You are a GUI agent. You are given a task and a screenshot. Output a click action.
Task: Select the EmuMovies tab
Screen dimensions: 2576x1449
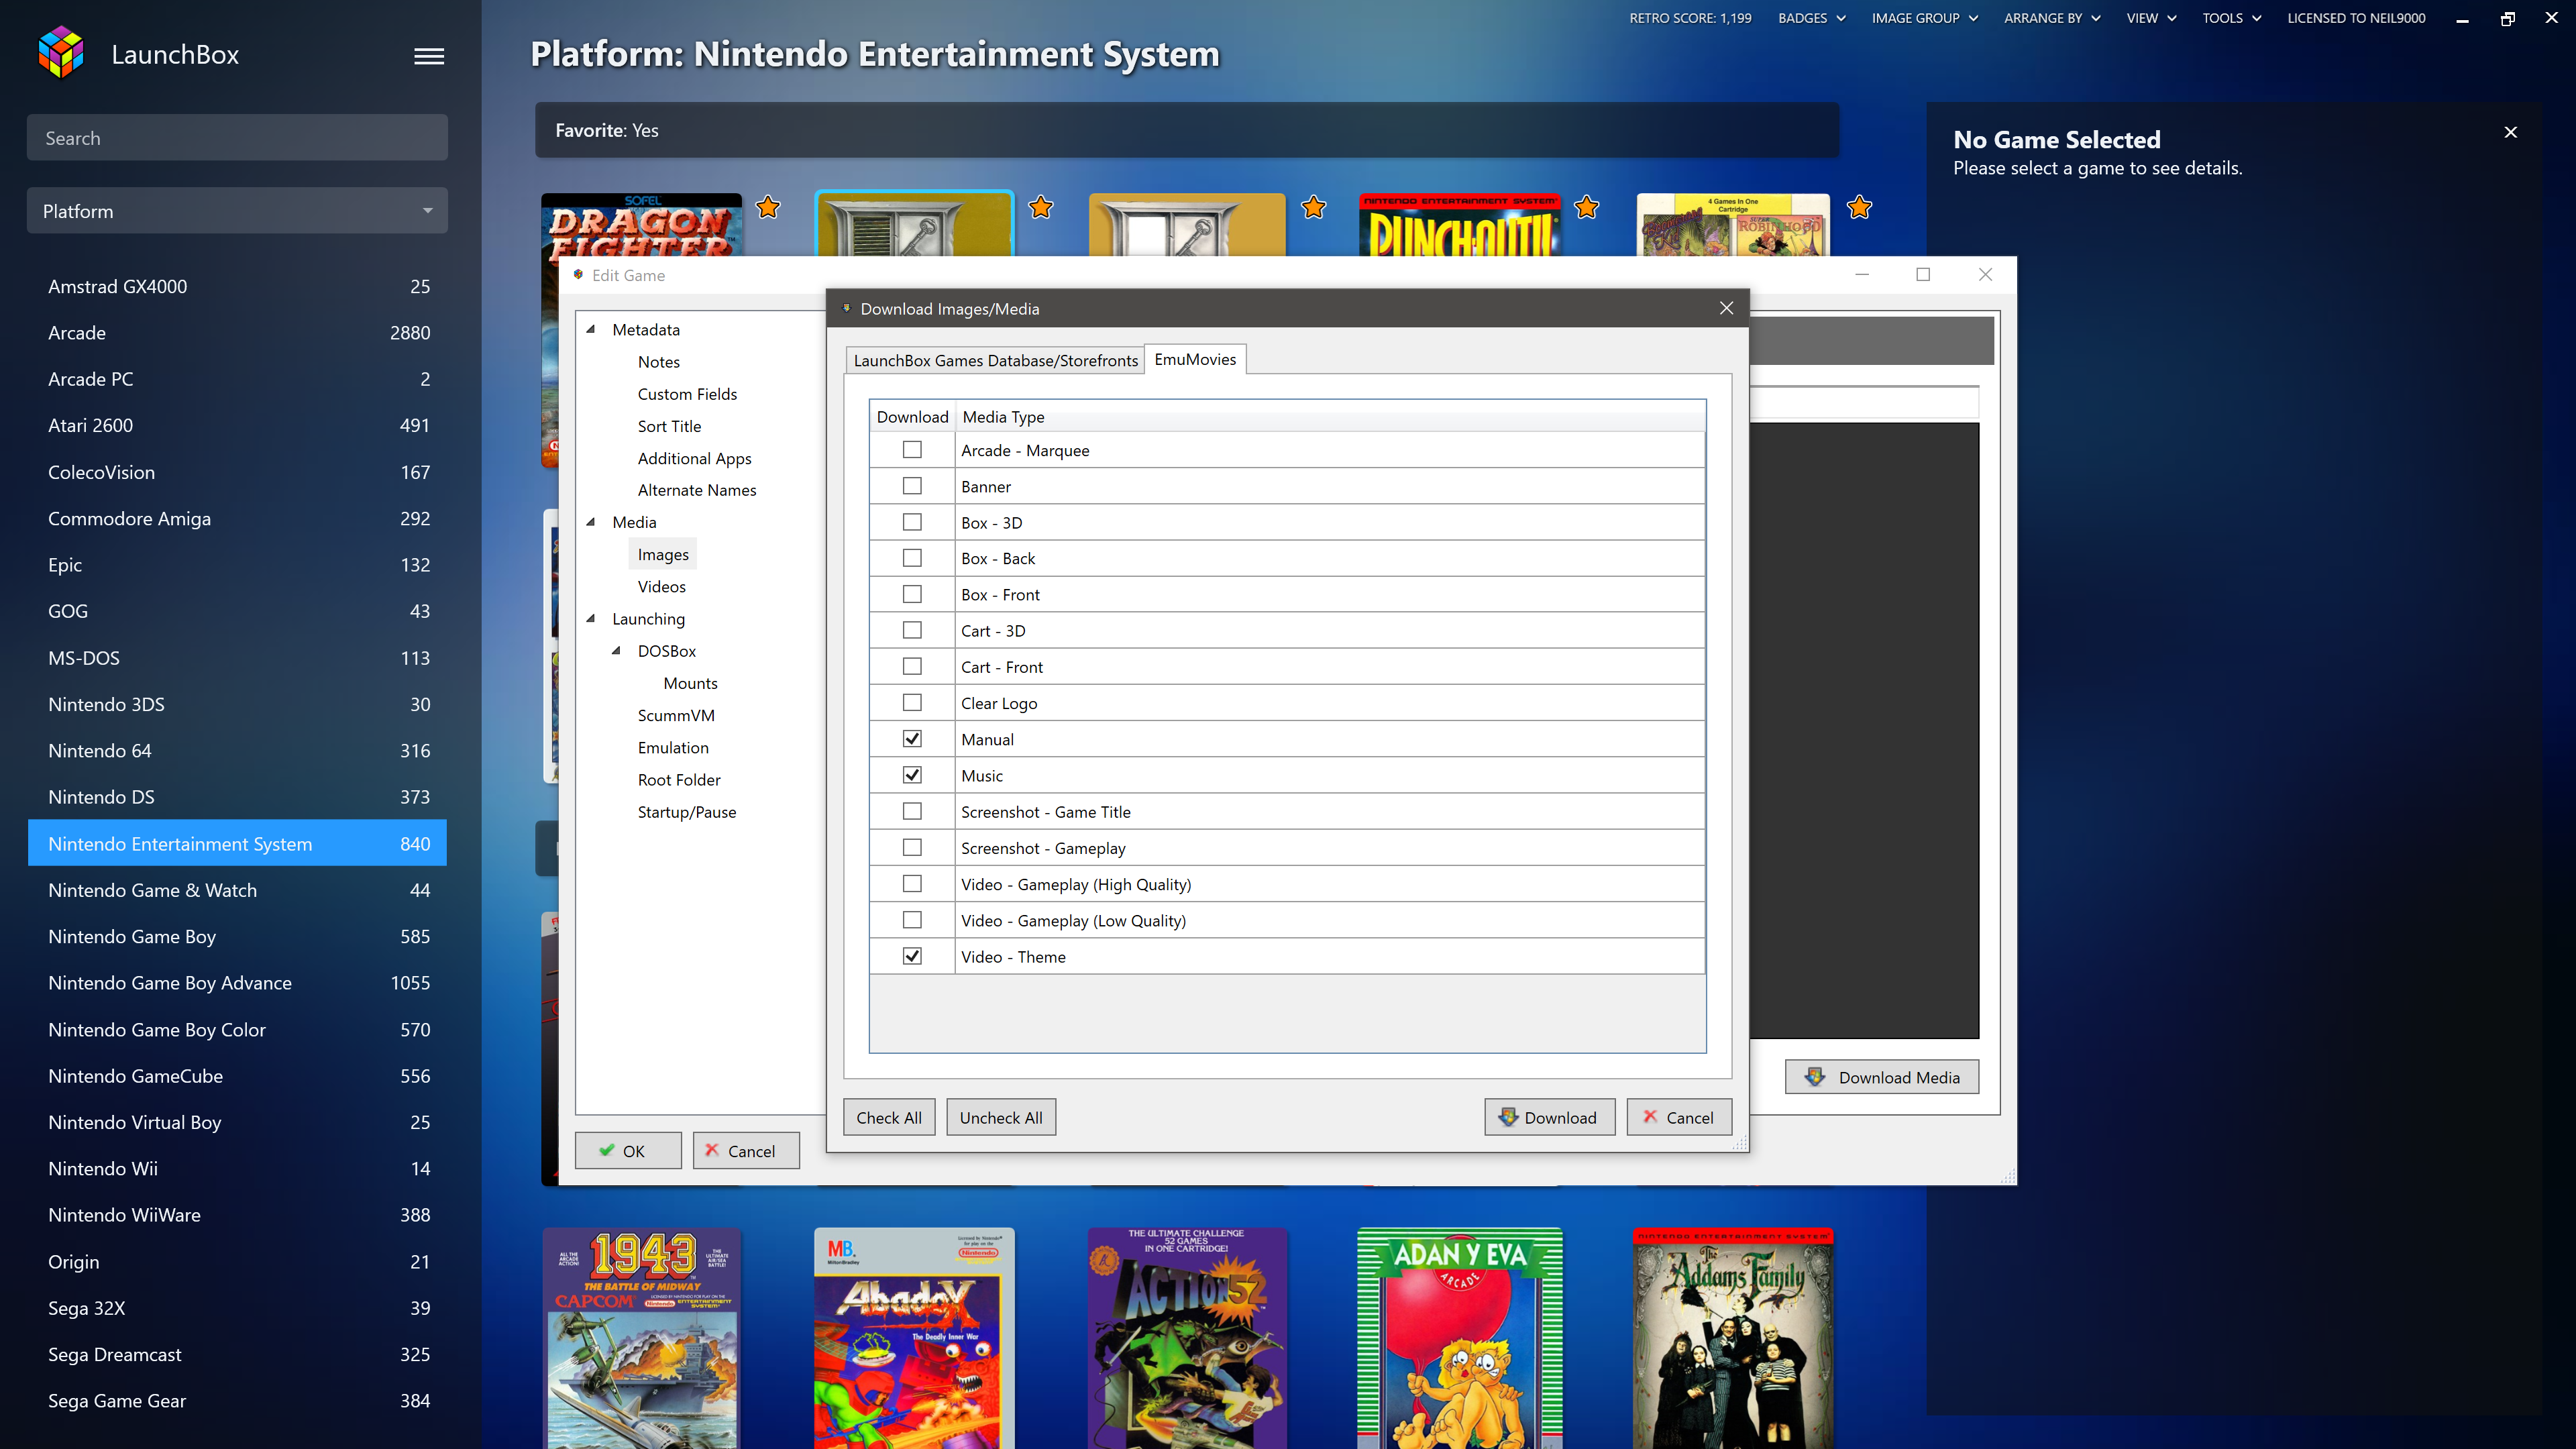click(x=1195, y=359)
